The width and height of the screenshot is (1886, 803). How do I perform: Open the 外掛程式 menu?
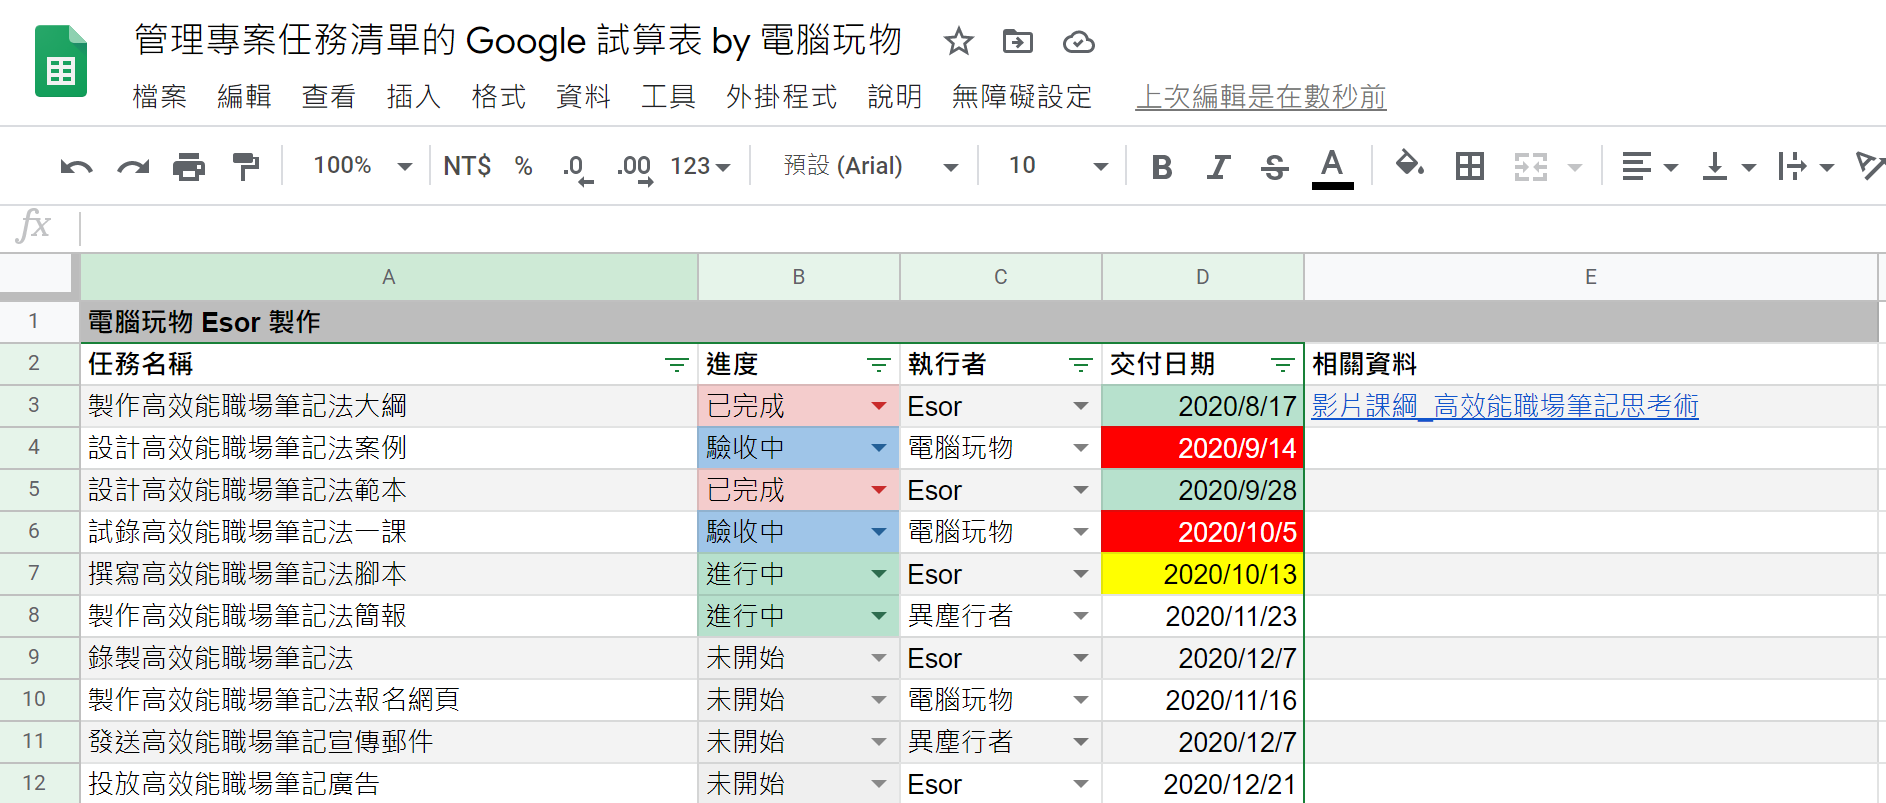pyautogui.click(x=782, y=97)
